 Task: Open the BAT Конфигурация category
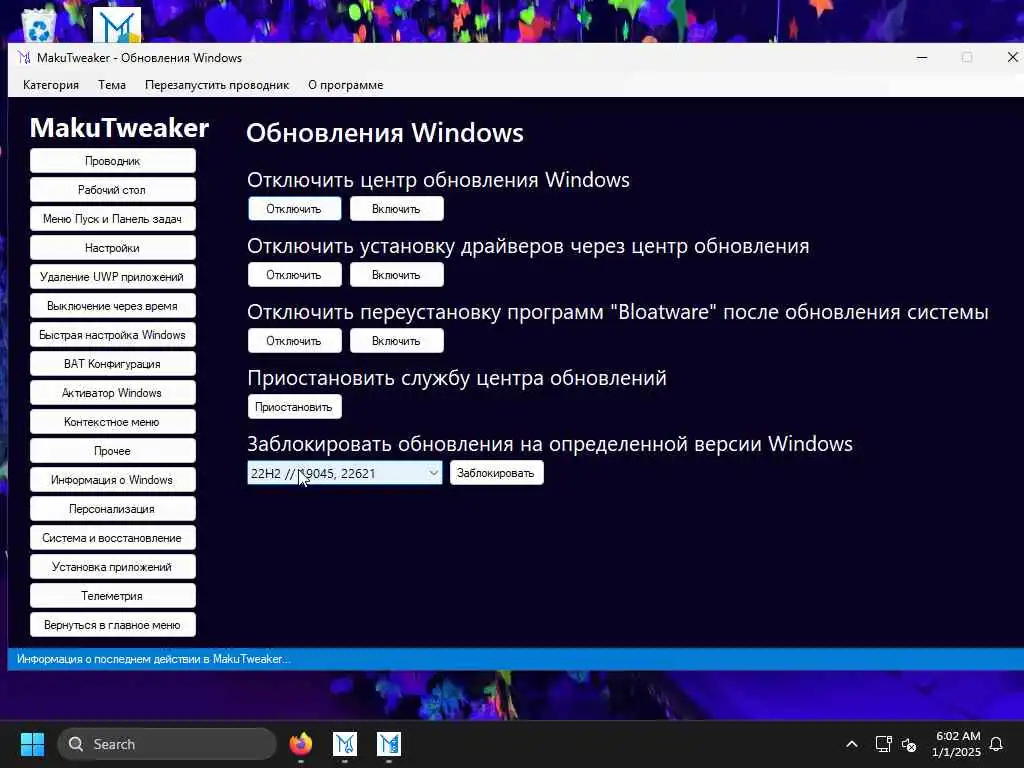point(112,364)
